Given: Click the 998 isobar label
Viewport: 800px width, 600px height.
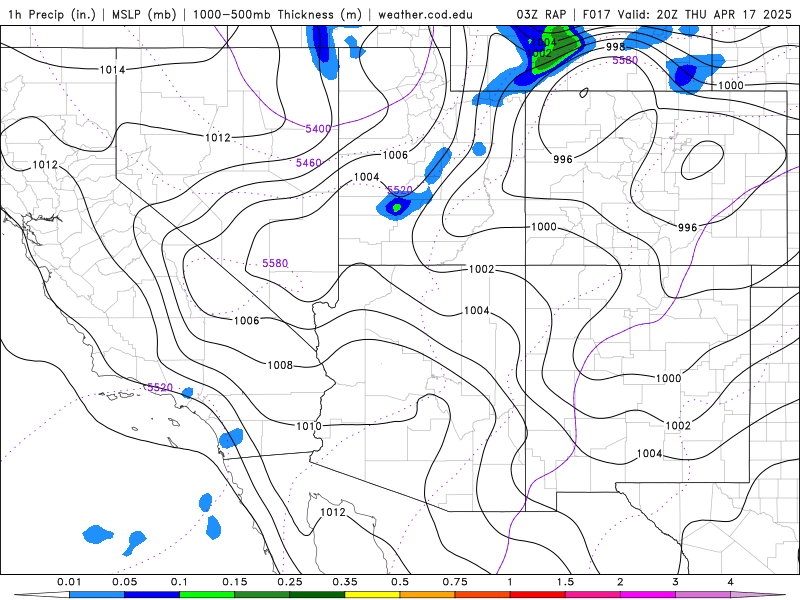Looking at the screenshot, I should [x=615, y=47].
